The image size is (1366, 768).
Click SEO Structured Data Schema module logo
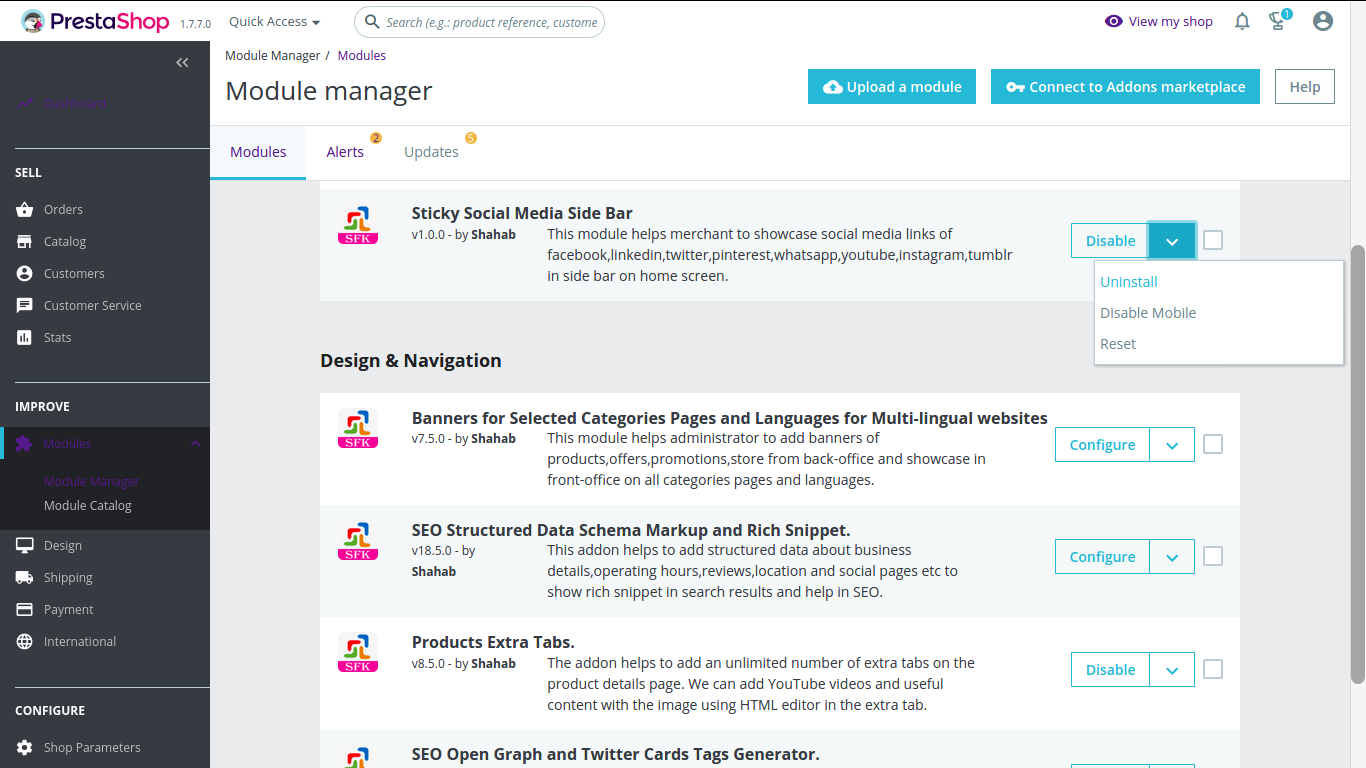[358, 541]
